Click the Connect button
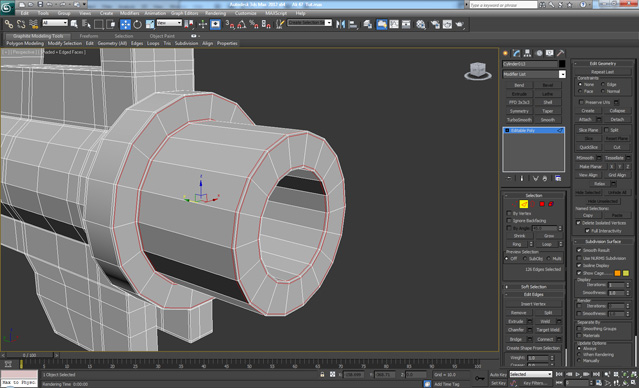Image resolution: width=639 pixels, height=388 pixels. click(545, 339)
